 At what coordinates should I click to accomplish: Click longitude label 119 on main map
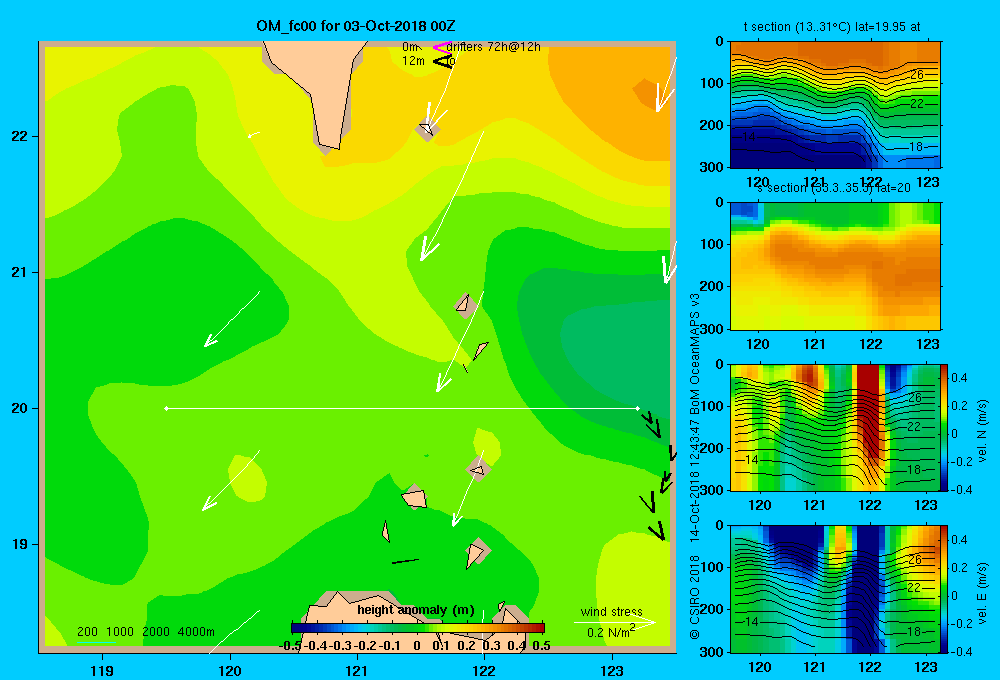coord(102,670)
